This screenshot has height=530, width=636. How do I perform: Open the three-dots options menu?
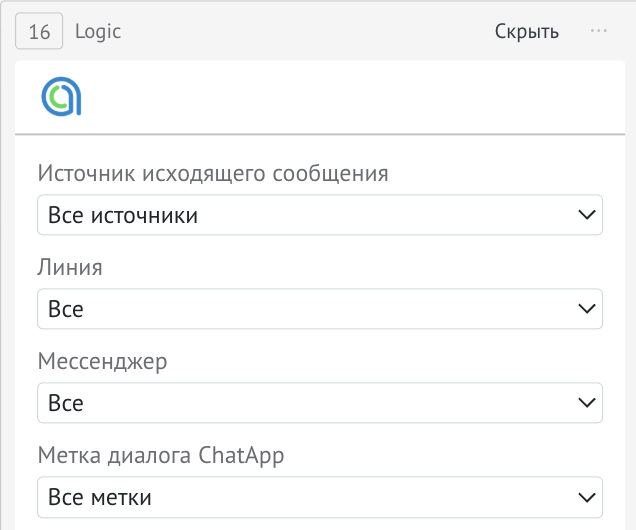pyautogui.click(x=599, y=31)
